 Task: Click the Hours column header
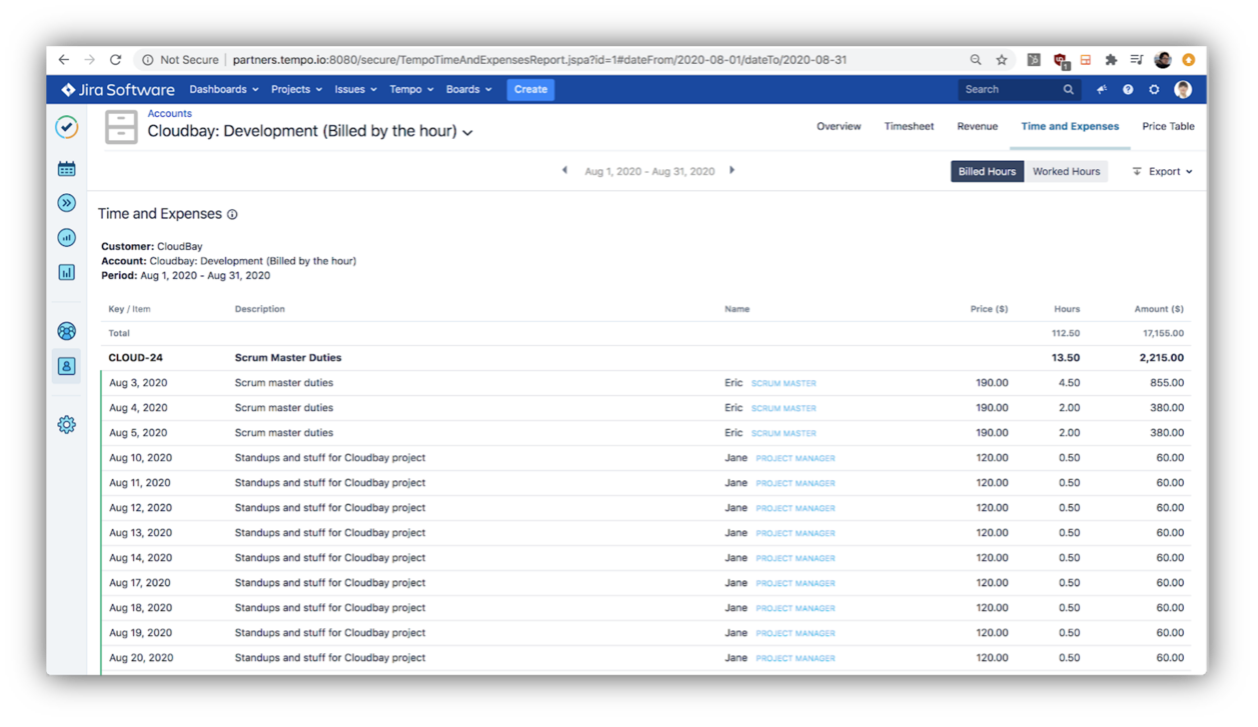tap(1066, 309)
